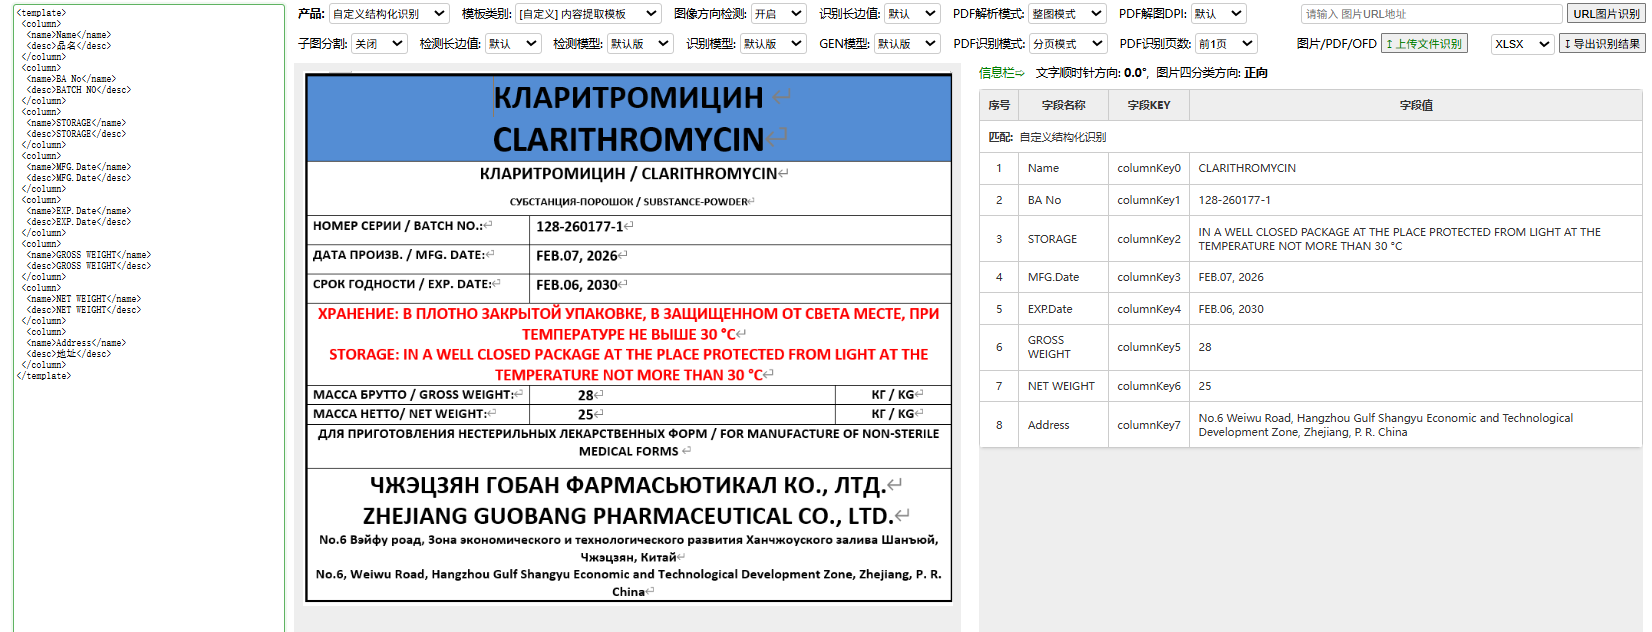This screenshot has height=632, width=1652.
Task: Click the 文字顺时针方向: 0.0° status text
Action: click(x=1091, y=73)
